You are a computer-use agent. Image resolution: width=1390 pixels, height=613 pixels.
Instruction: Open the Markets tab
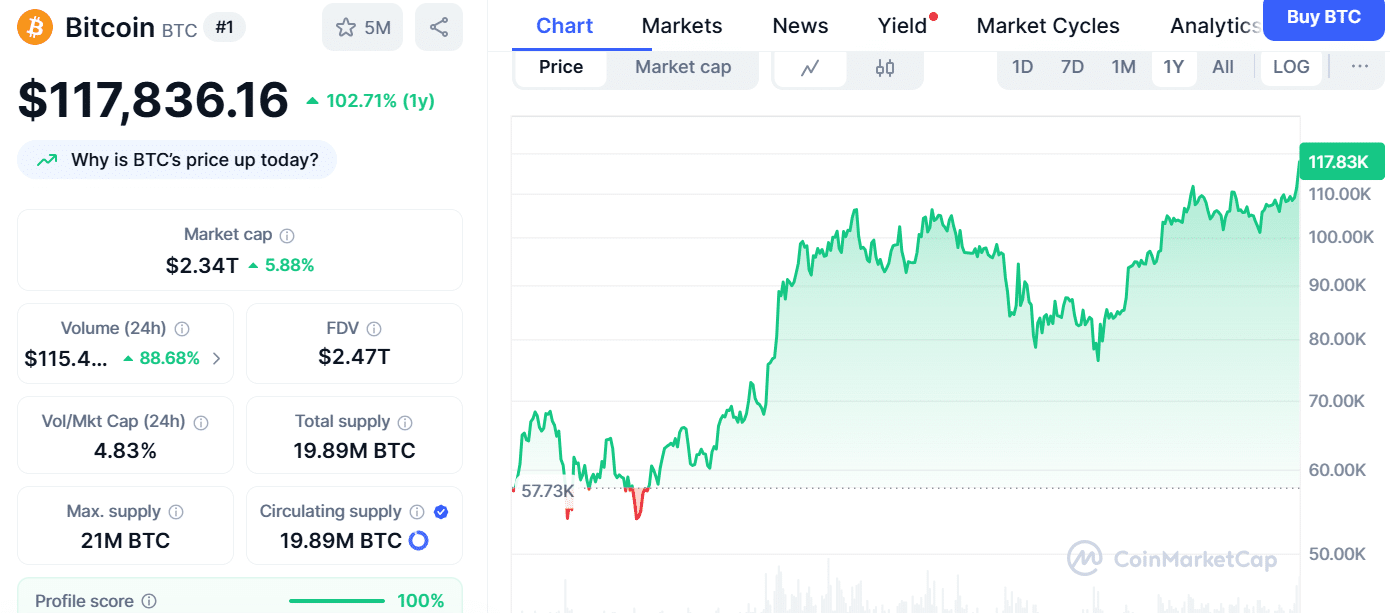(x=682, y=26)
